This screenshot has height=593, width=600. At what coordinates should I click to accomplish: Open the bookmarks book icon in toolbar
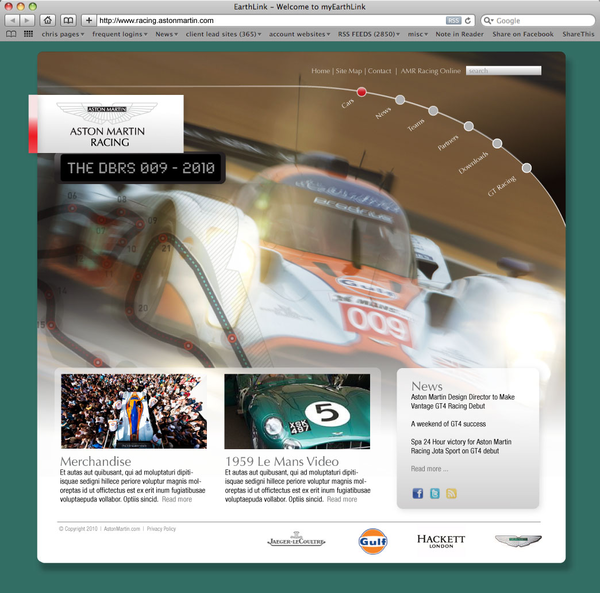click(68, 20)
